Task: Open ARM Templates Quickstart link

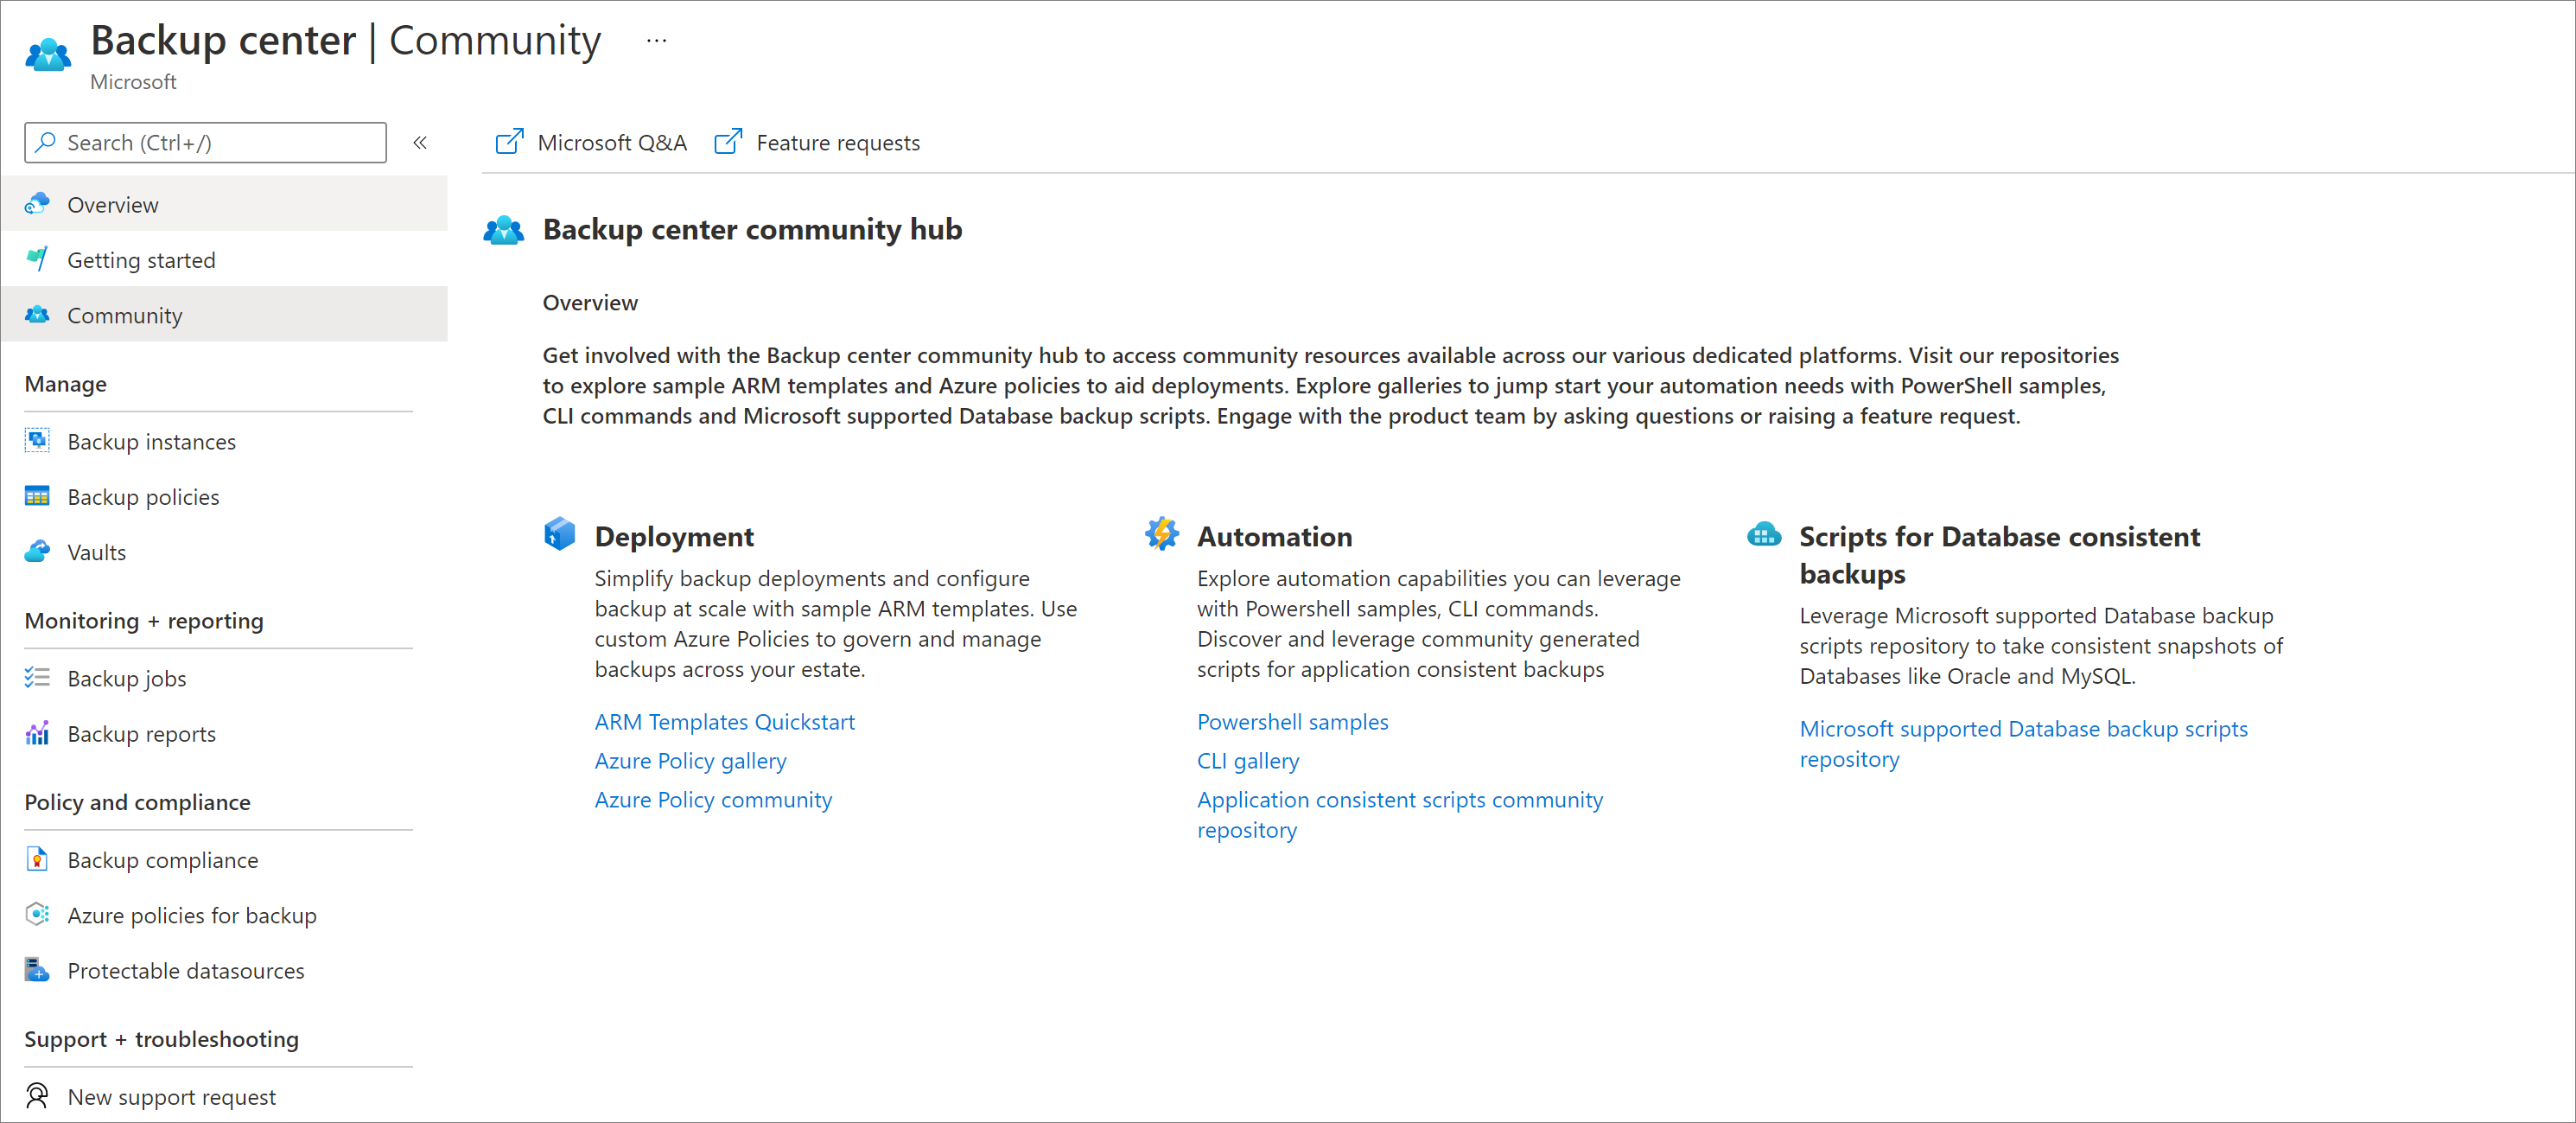Action: (x=723, y=720)
